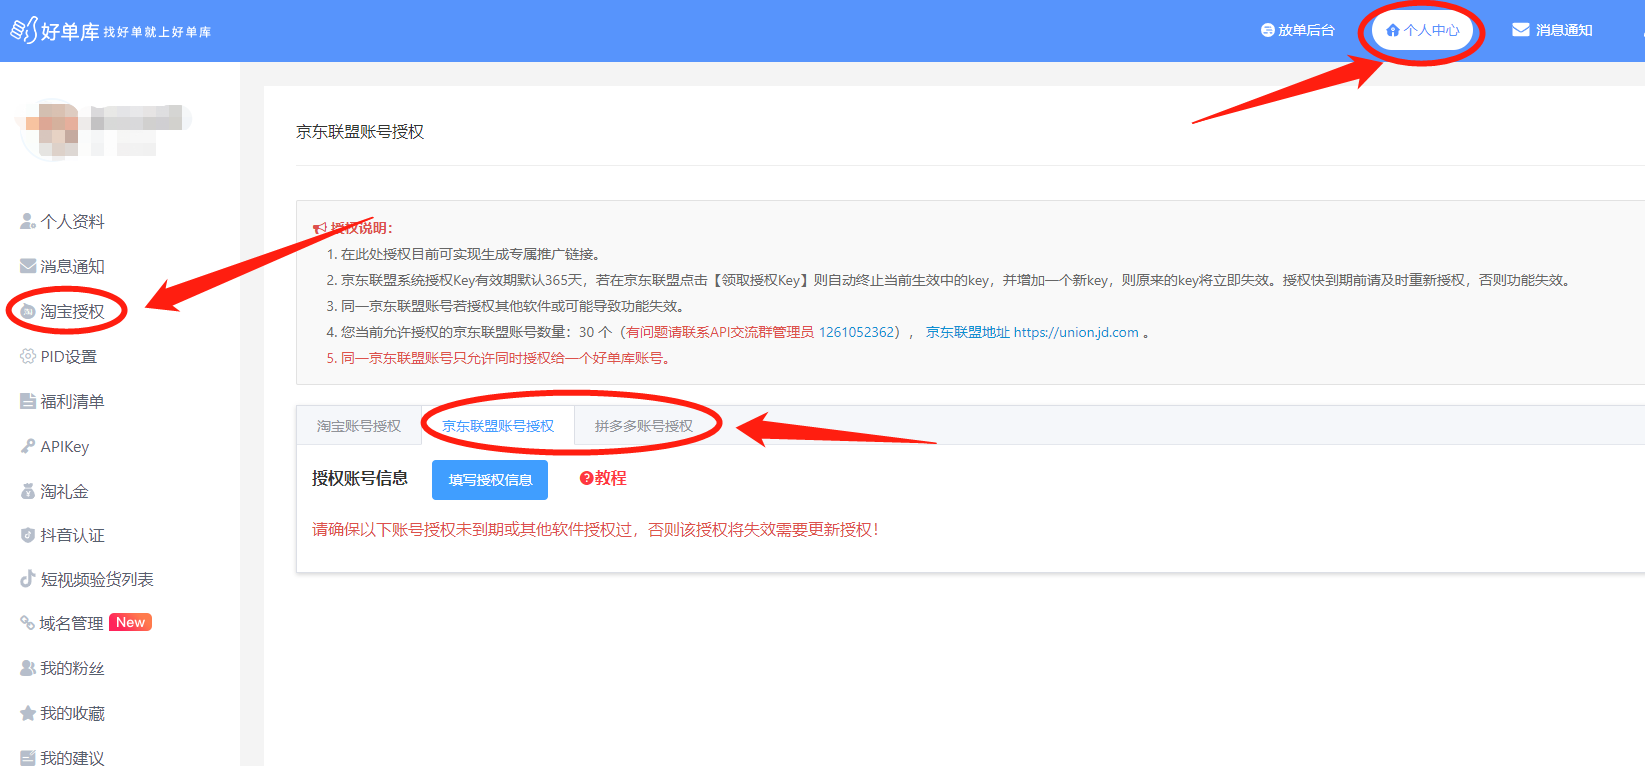This screenshot has width=1645, height=766.
Task: Open 我的建议 menu entry
Action: [72, 757]
